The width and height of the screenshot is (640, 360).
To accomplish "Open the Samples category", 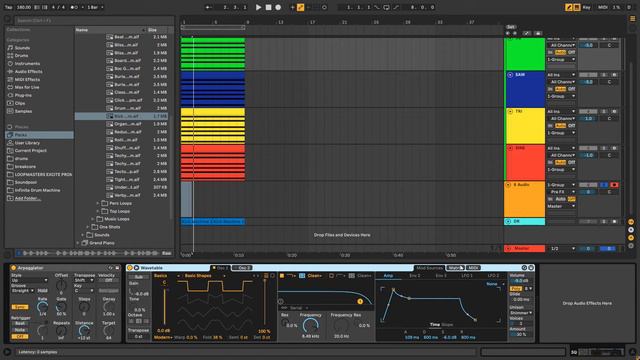I will 23,111.
